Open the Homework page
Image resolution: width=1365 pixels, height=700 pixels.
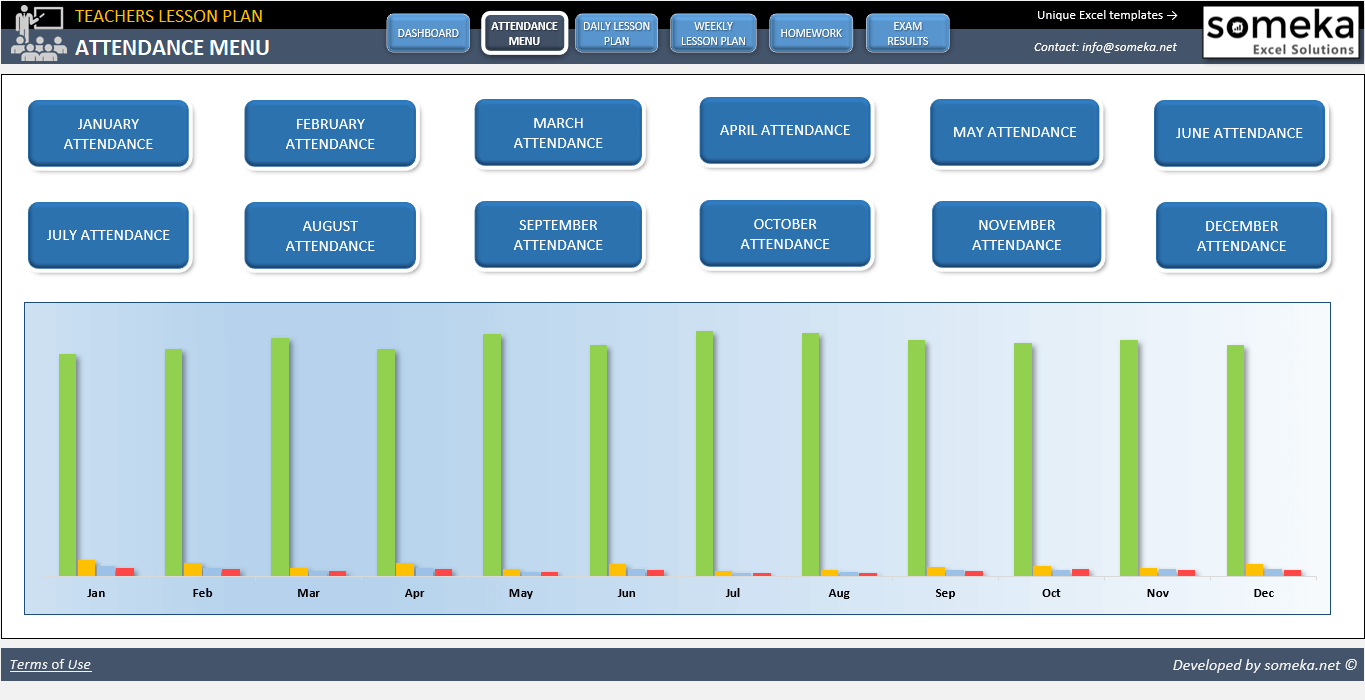pos(811,34)
